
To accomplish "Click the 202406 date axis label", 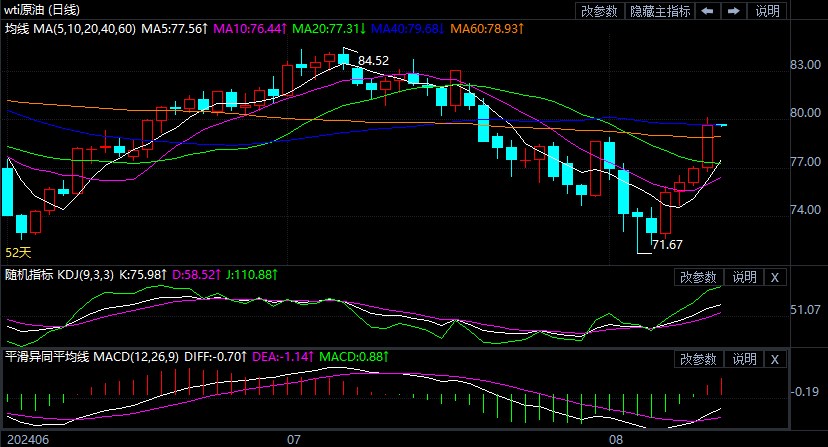I will click(28, 440).
